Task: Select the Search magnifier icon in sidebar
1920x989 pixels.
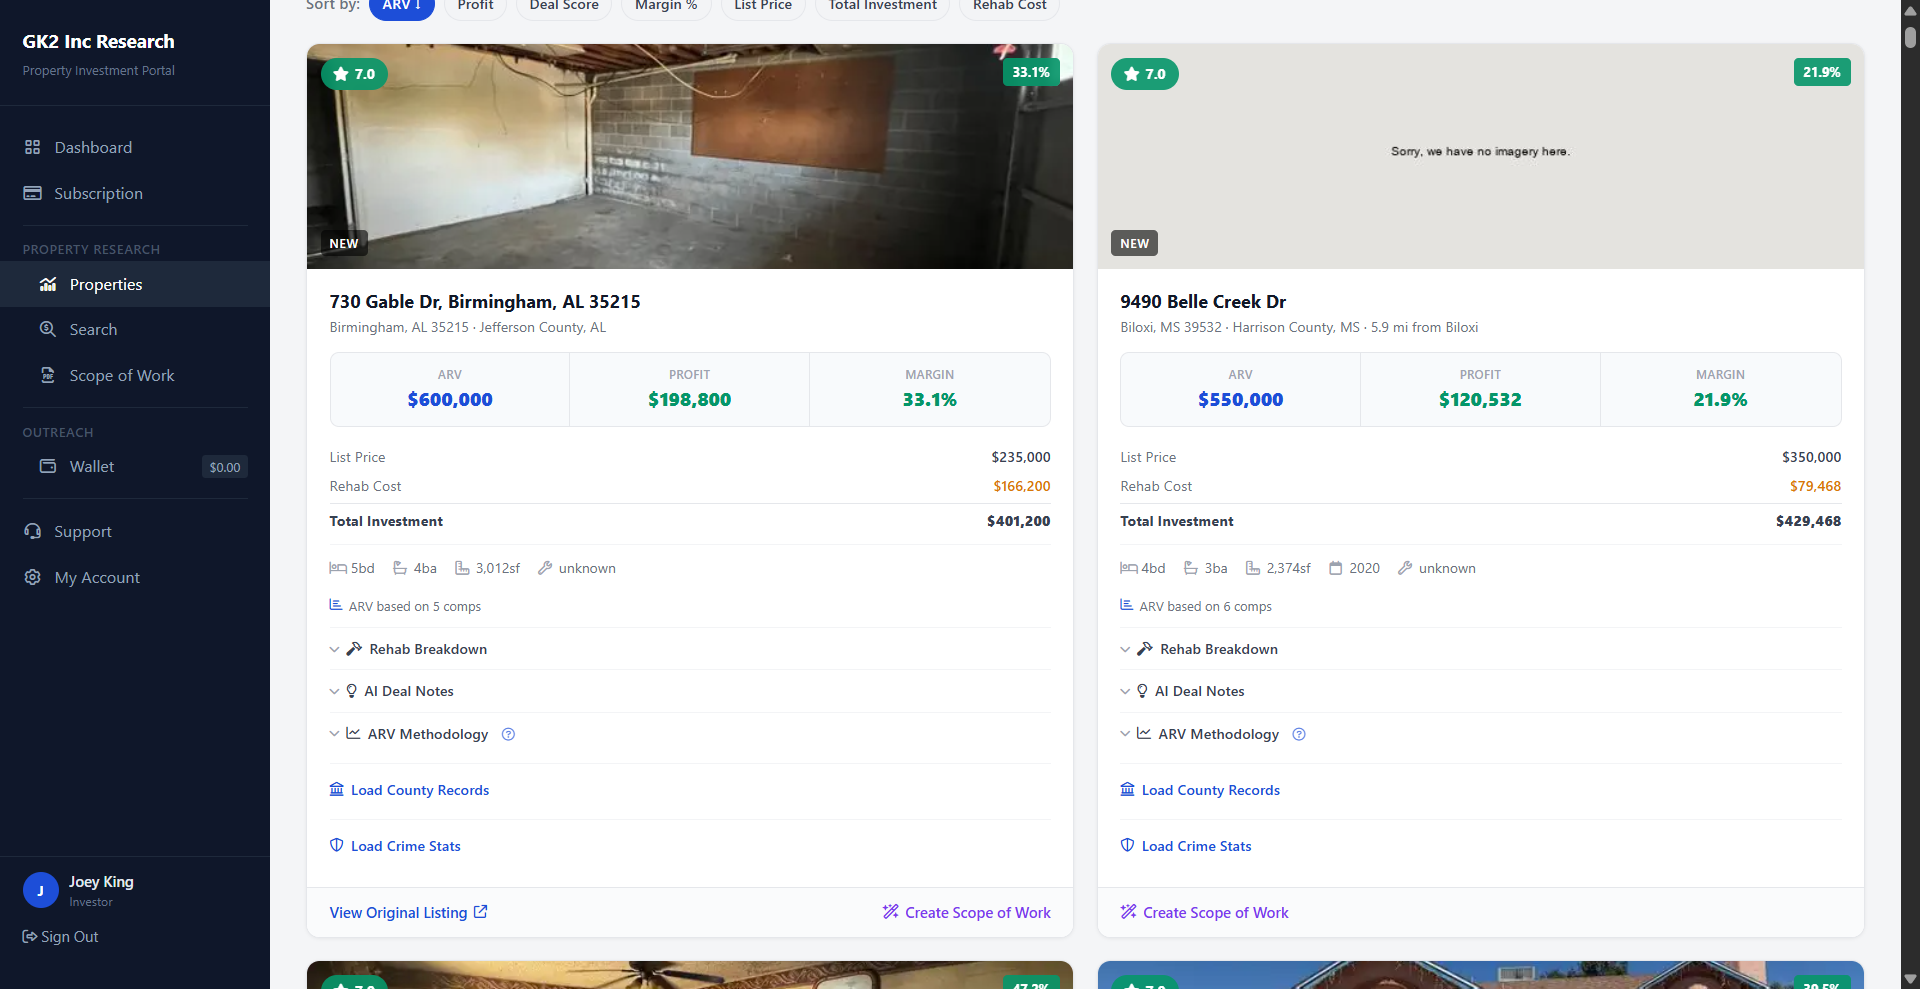Action: point(47,329)
